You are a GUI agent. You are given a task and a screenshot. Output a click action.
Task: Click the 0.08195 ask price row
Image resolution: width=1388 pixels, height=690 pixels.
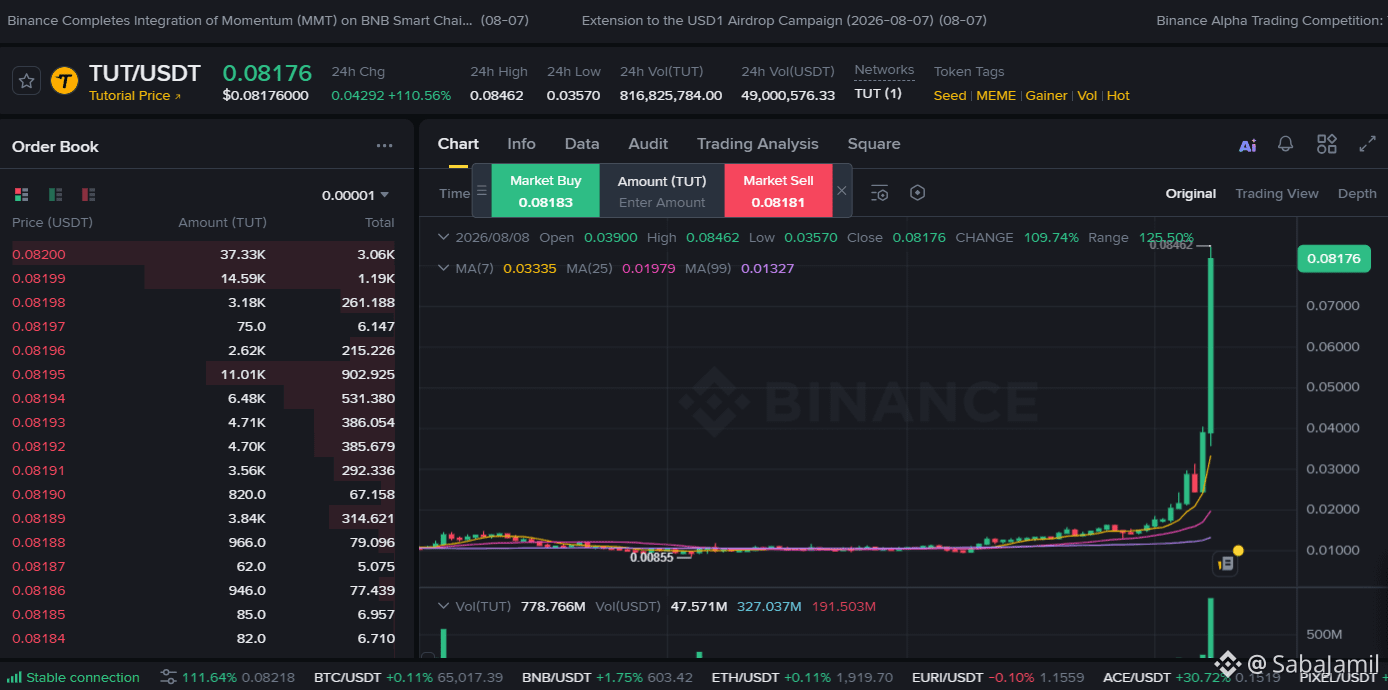pyautogui.click(x=203, y=374)
